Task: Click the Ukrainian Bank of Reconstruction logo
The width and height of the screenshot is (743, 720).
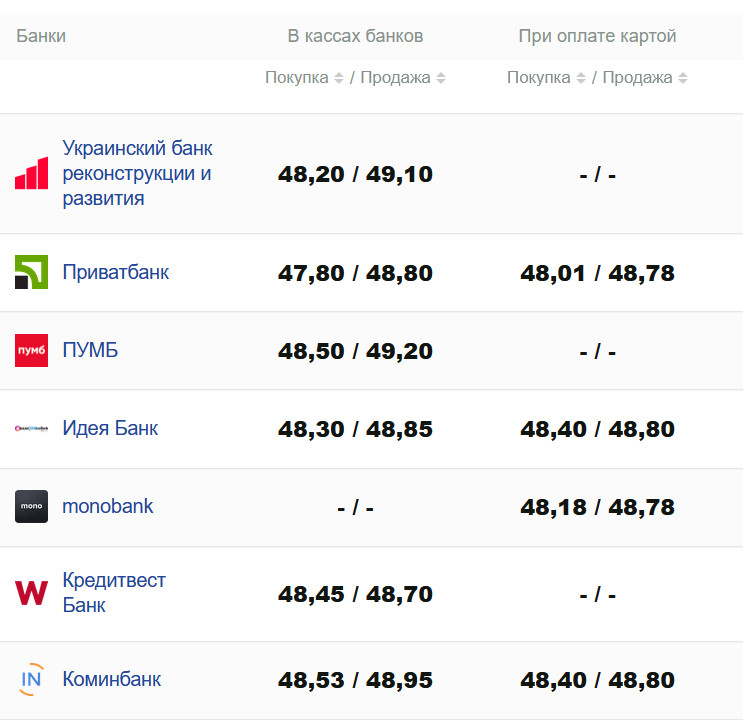Action: [31, 173]
